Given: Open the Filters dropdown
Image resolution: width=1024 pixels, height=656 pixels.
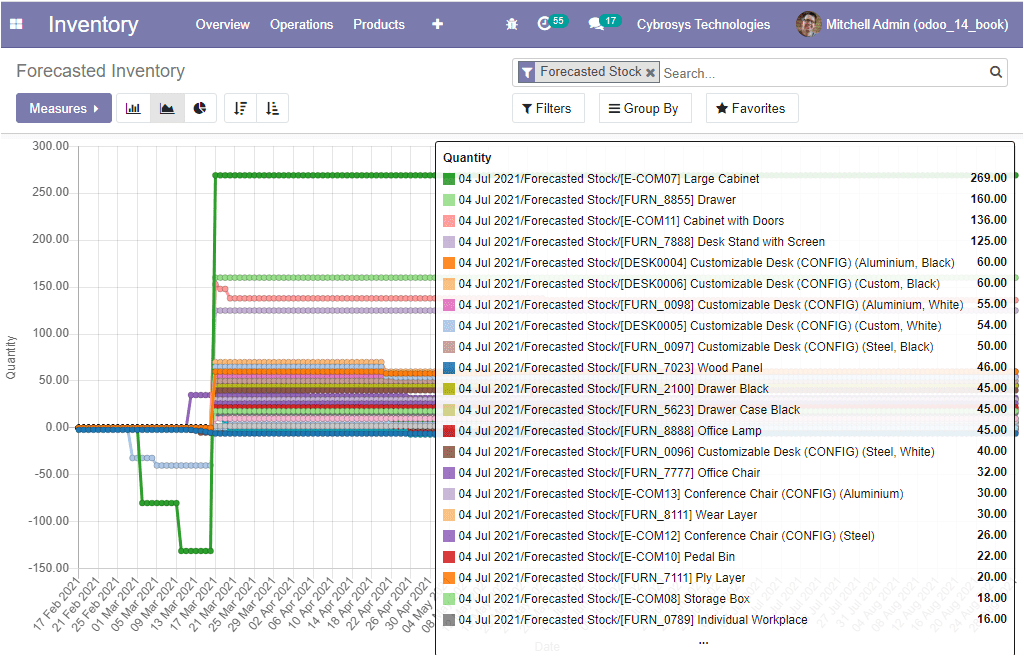Looking at the screenshot, I should (x=548, y=108).
